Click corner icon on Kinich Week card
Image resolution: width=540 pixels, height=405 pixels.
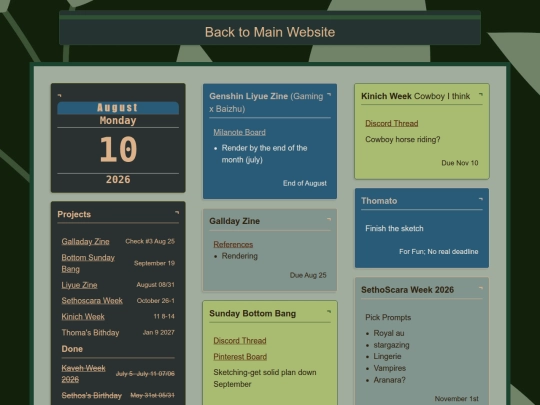pos(481,94)
